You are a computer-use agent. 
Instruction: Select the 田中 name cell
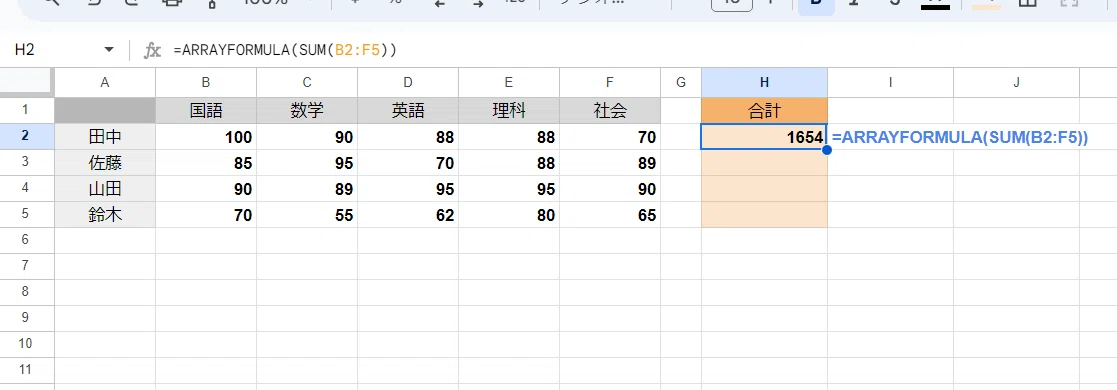(x=105, y=137)
